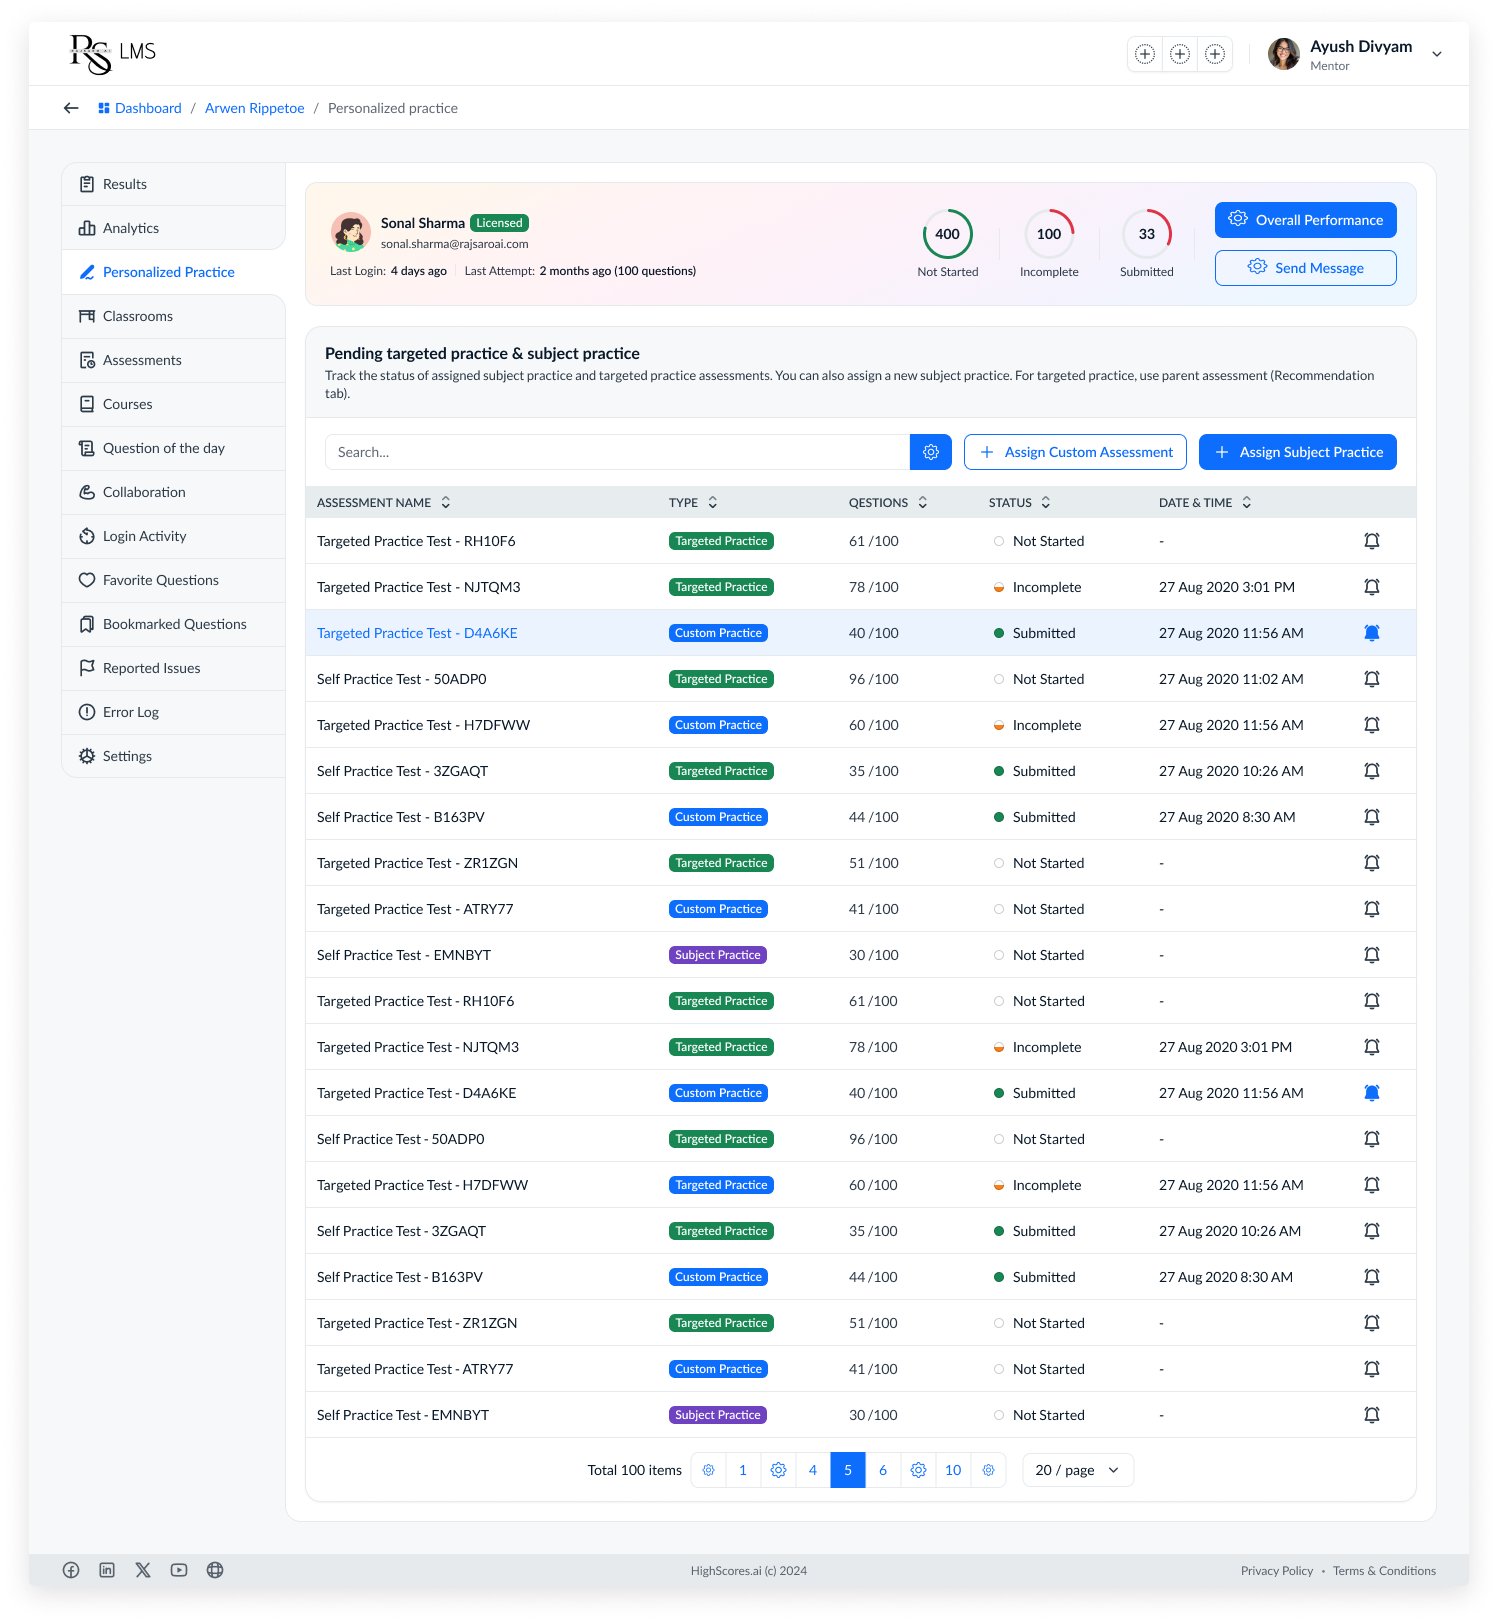This screenshot has width=1498, height=1622.
Task: Toggle bell for first RH10F6 row
Action: click(x=1372, y=541)
